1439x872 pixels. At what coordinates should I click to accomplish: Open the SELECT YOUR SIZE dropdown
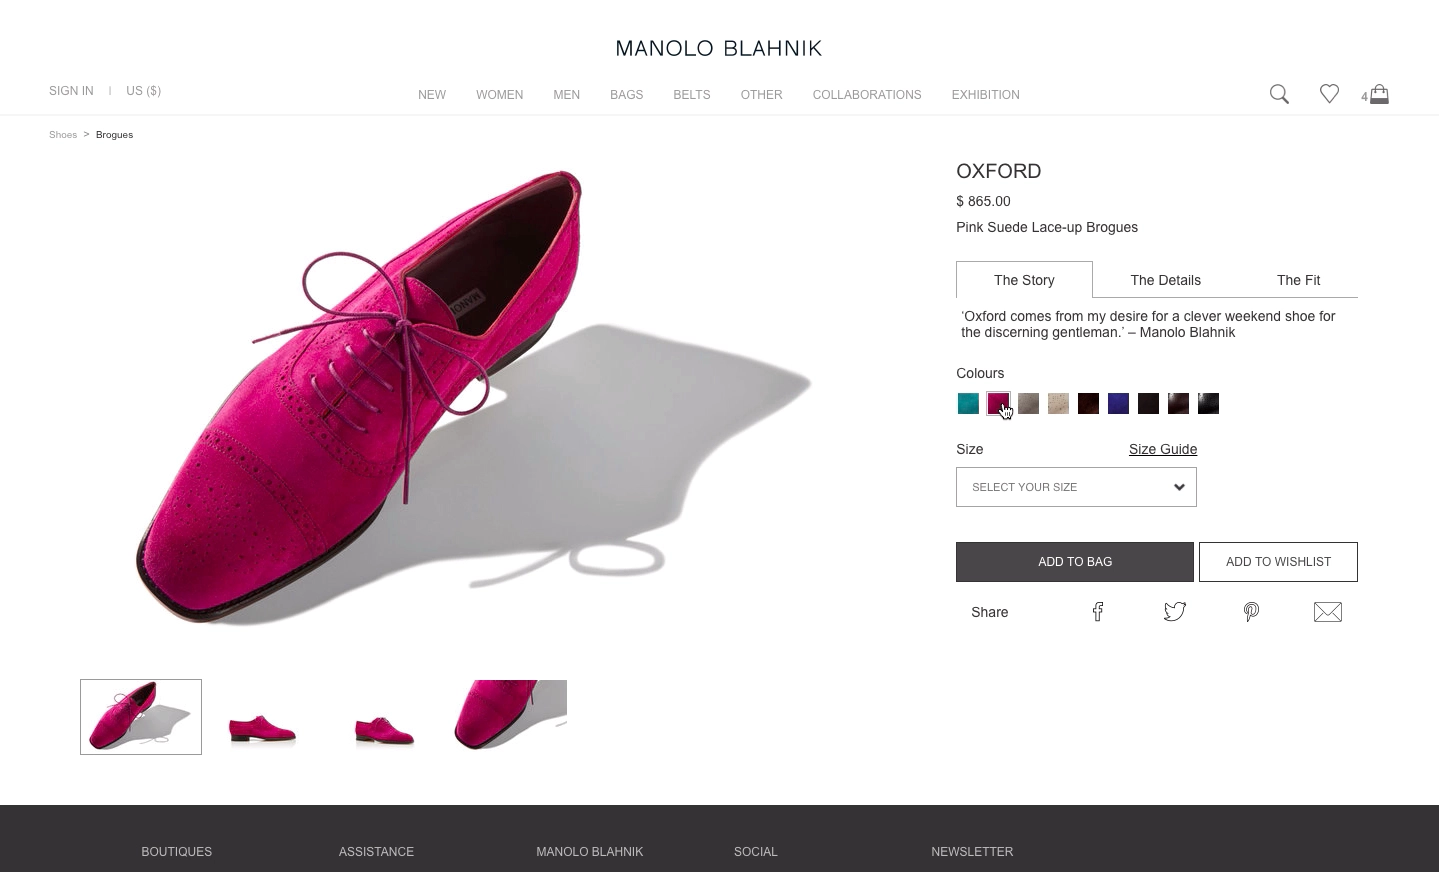(1076, 487)
